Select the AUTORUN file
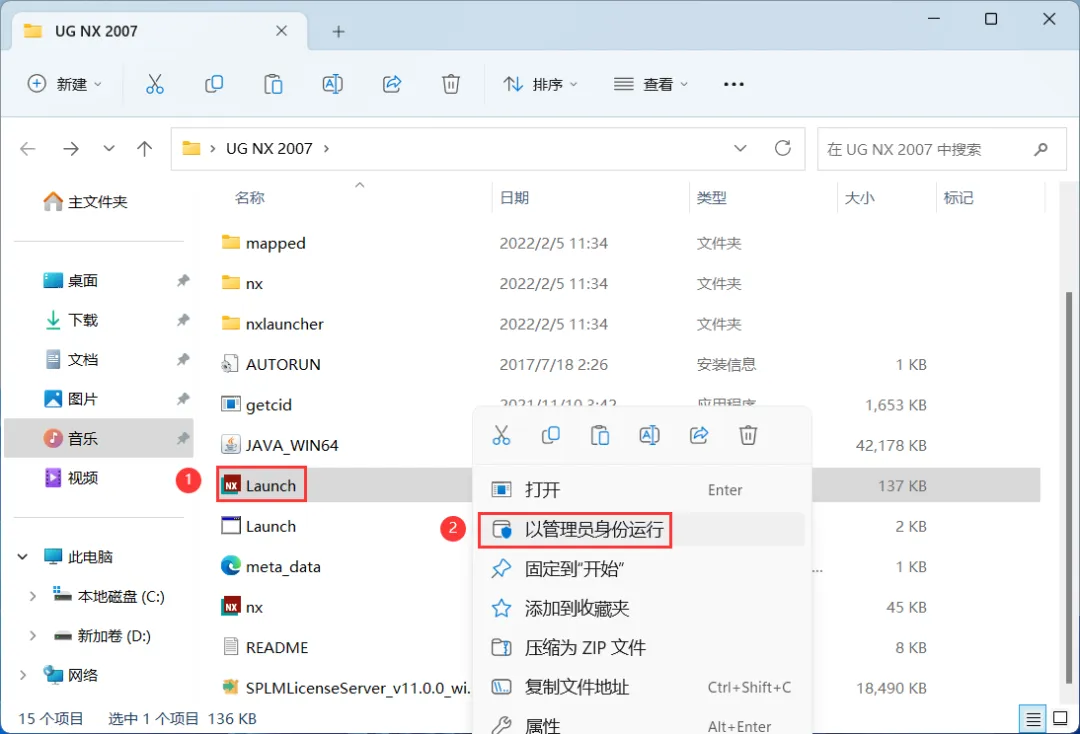1080x734 pixels. pyautogui.click(x=271, y=364)
